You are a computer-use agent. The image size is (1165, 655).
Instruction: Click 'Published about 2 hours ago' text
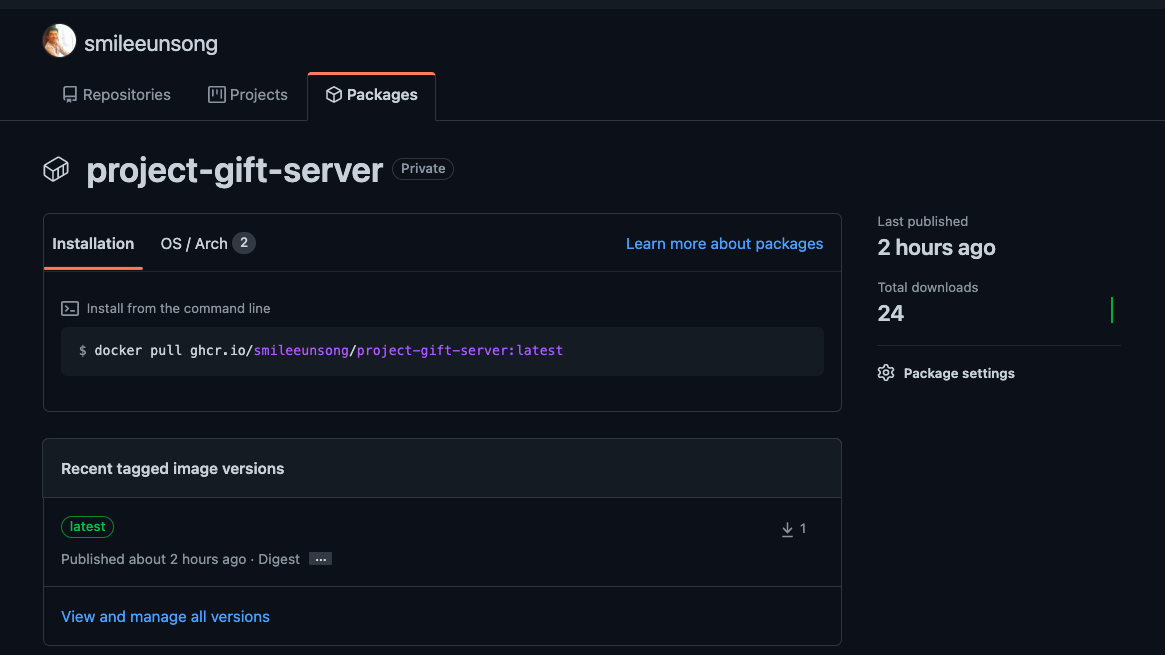coord(153,559)
